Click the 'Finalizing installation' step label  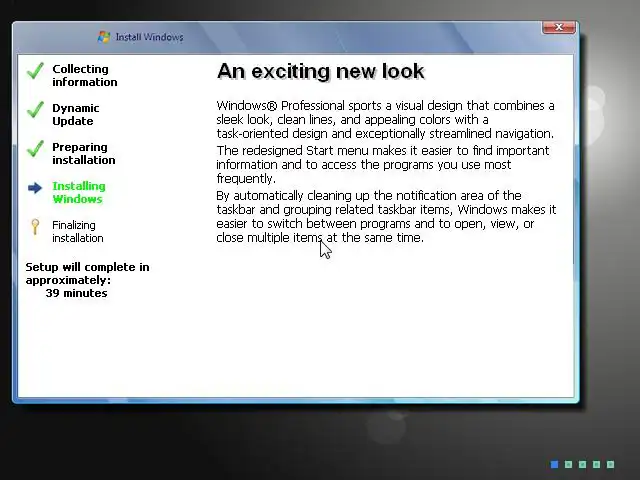pyautogui.click(x=78, y=231)
